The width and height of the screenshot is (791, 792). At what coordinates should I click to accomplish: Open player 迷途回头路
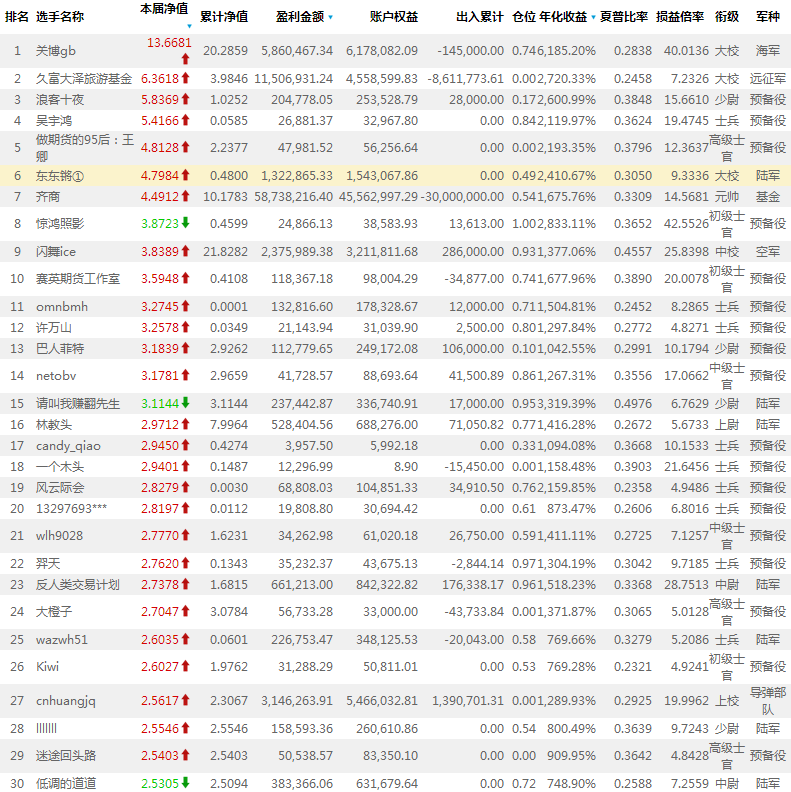66,756
